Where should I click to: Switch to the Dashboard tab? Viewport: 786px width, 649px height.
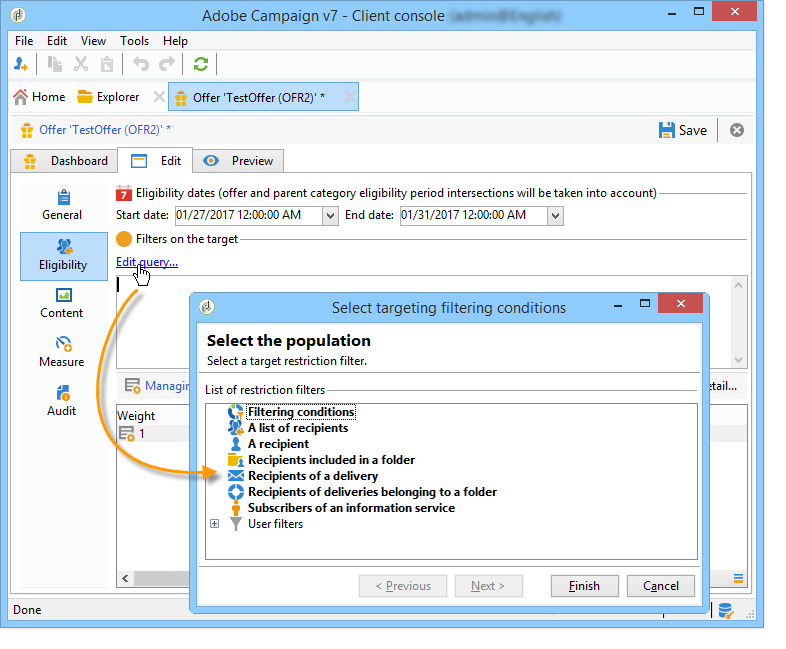coord(65,161)
